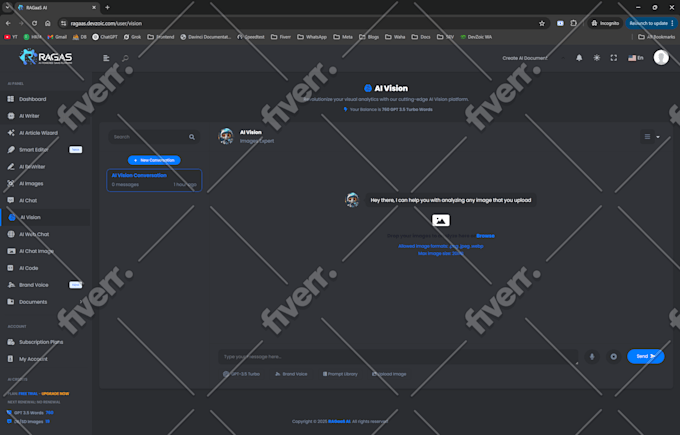680x435 pixels.
Task: Enter full screen mode with the expand icon
Action: [x=614, y=58]
